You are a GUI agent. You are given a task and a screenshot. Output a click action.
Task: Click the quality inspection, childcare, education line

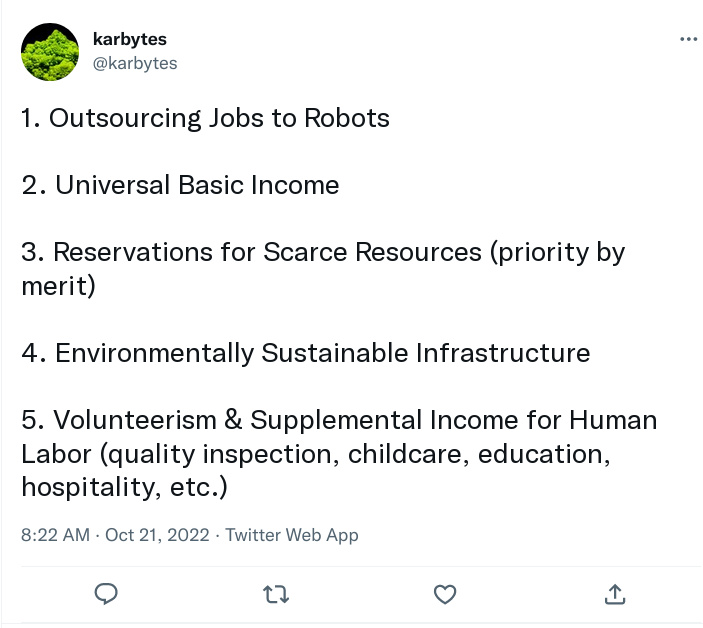point(316,454)
